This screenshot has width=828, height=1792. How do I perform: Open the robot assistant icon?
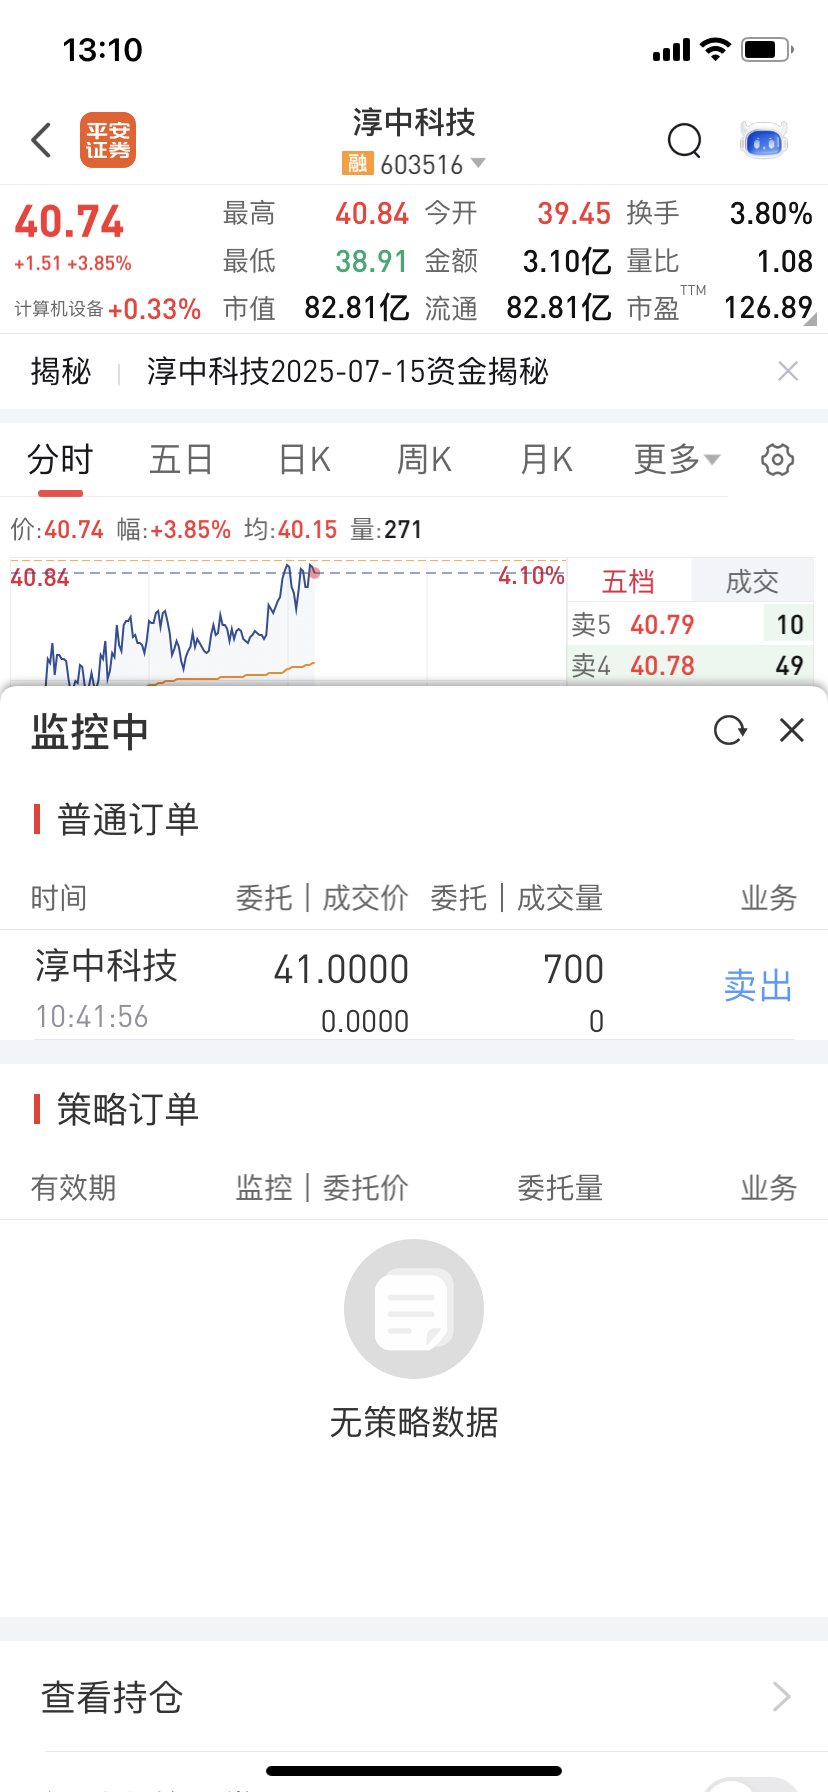764,141
